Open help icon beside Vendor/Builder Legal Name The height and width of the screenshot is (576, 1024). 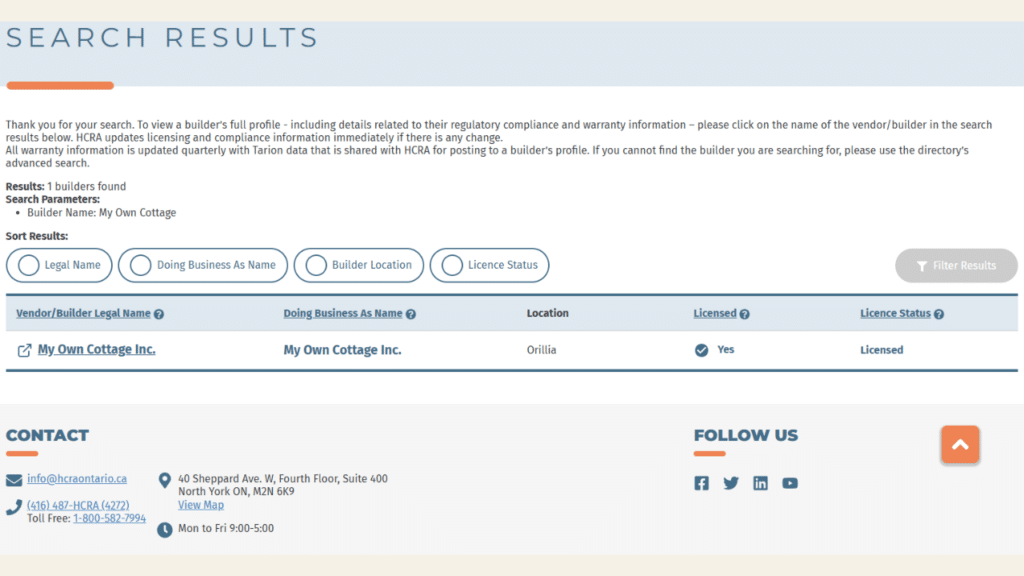point(159,314)
